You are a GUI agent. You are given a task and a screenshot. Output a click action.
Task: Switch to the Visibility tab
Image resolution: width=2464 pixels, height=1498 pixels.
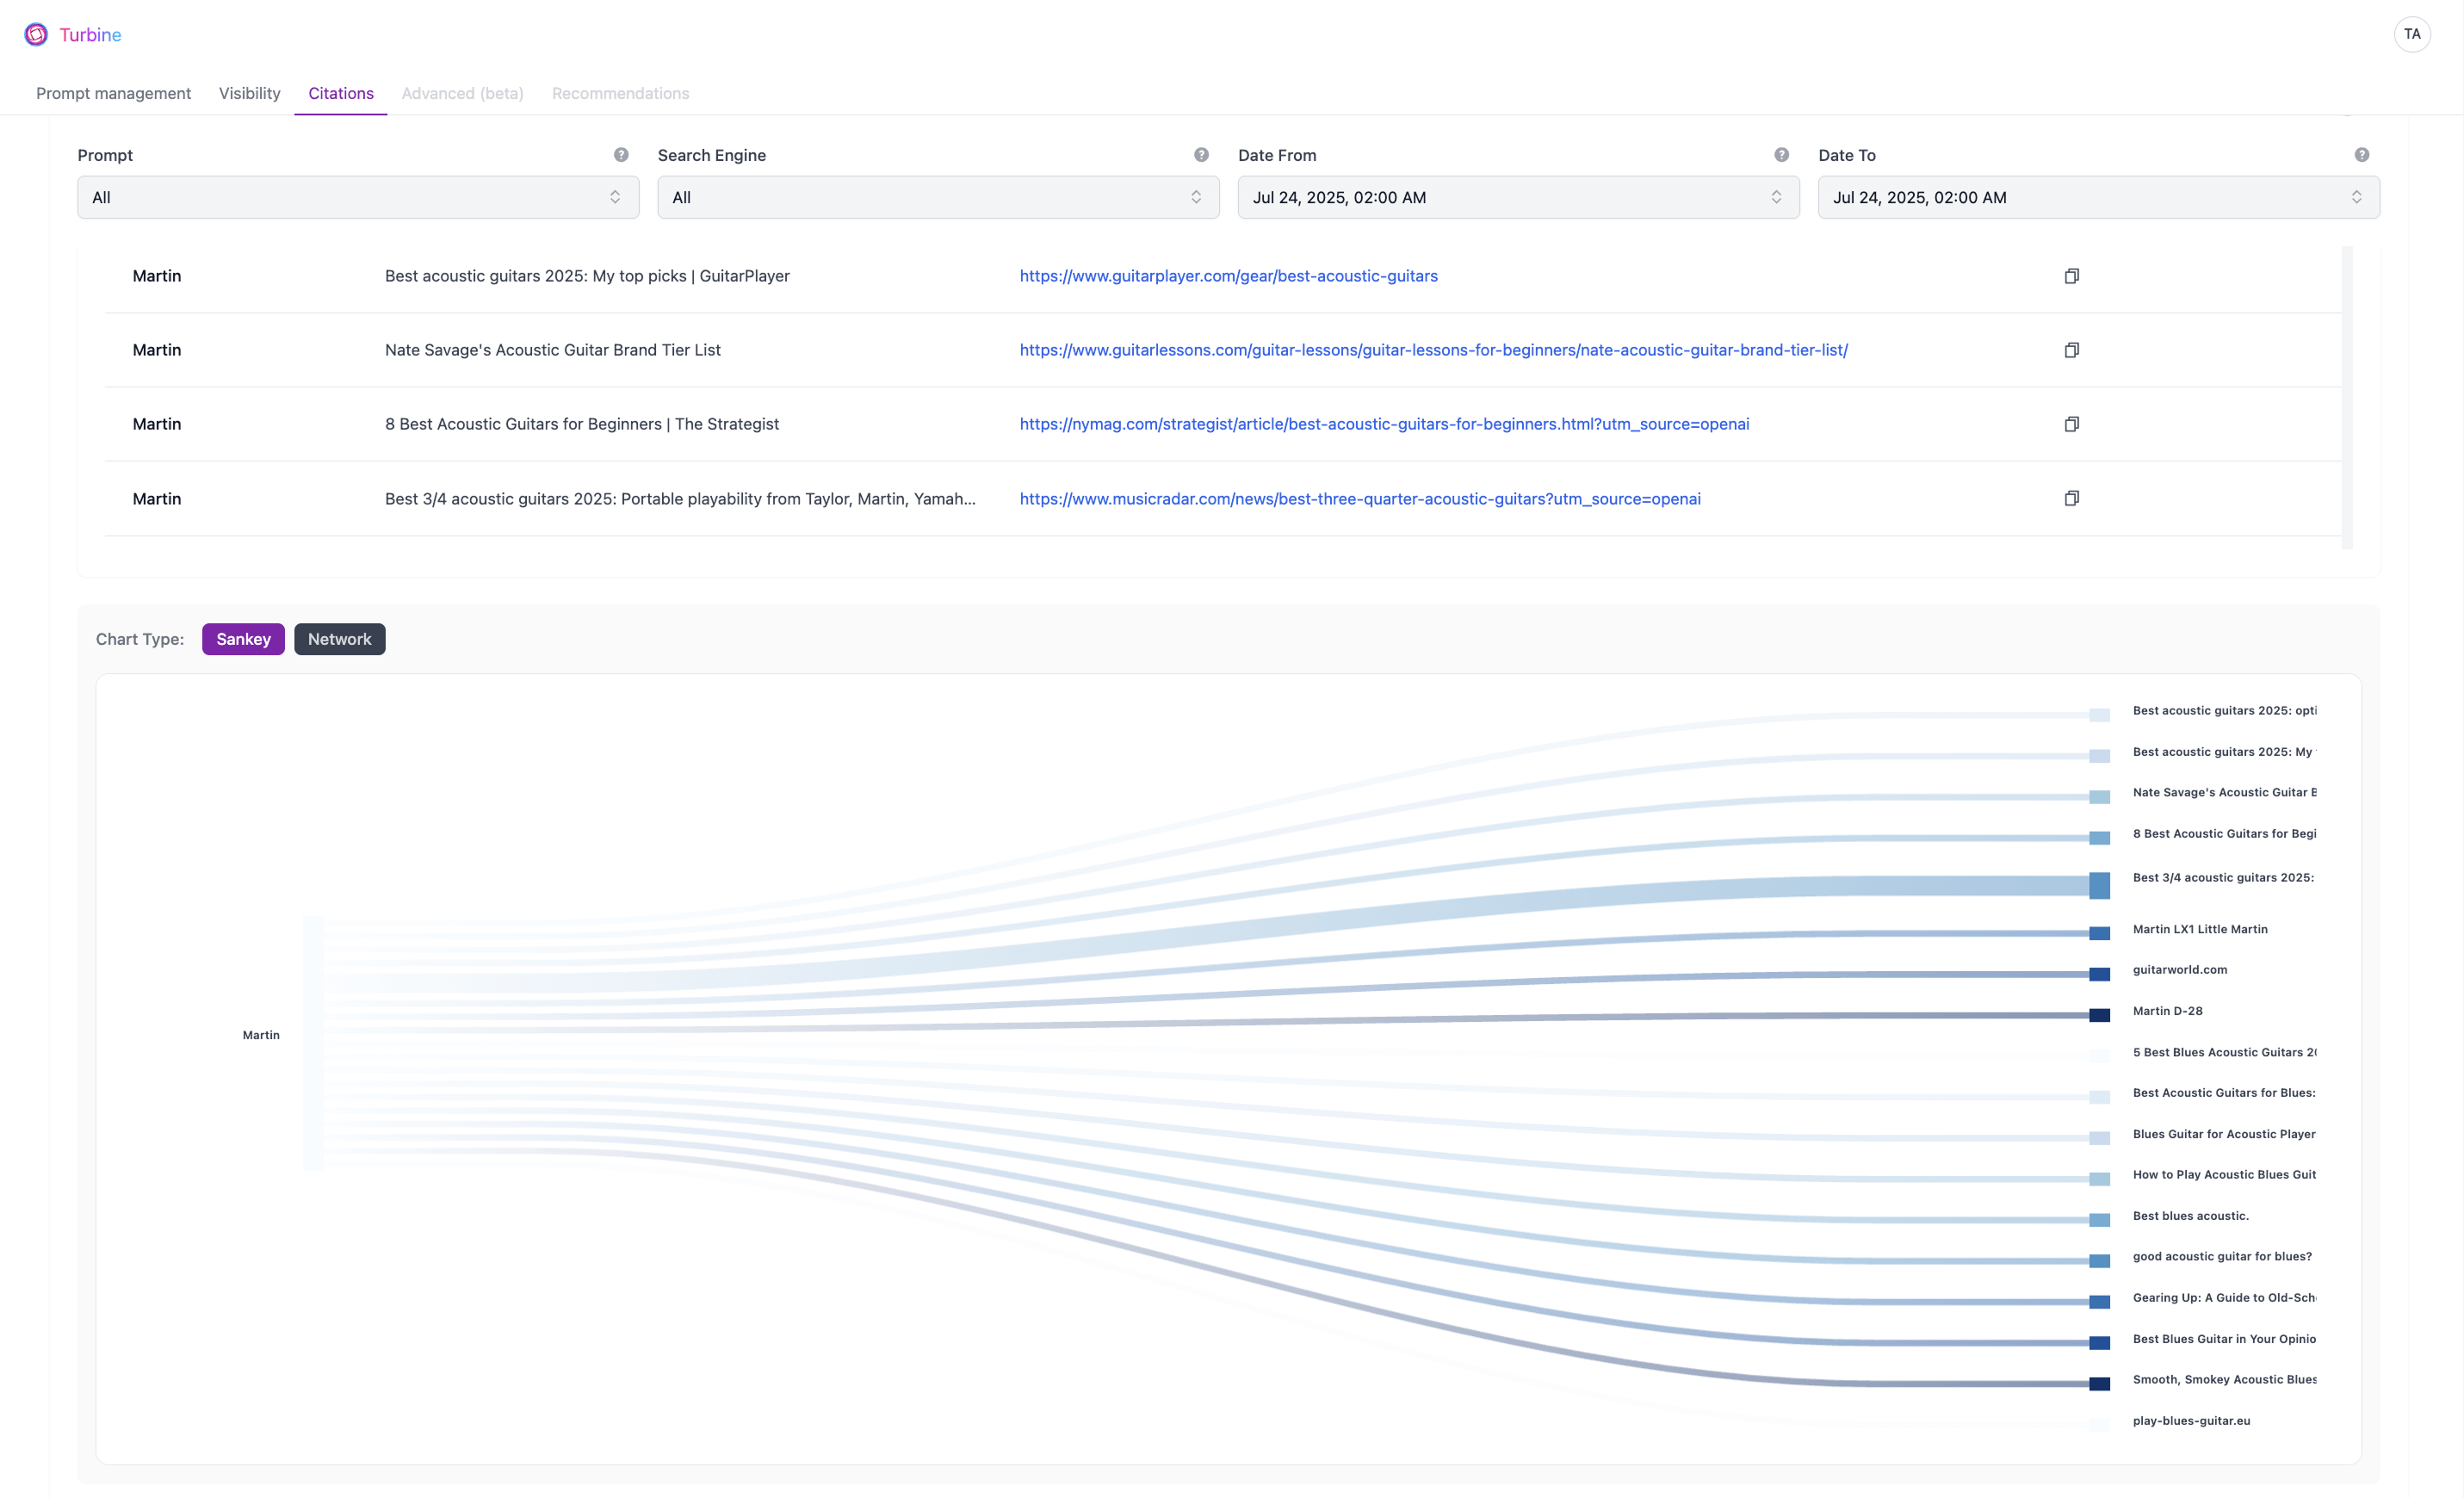click(249, 93)
